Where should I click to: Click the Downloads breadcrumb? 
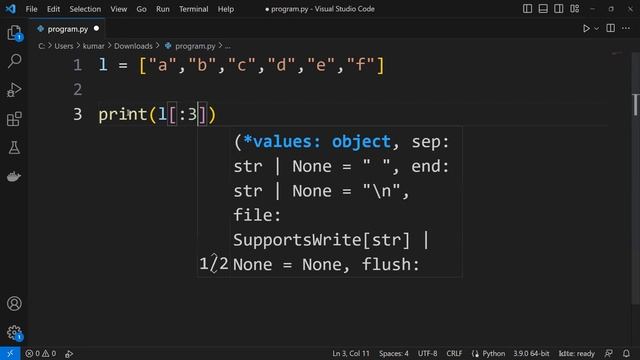[x=133, y=46]
